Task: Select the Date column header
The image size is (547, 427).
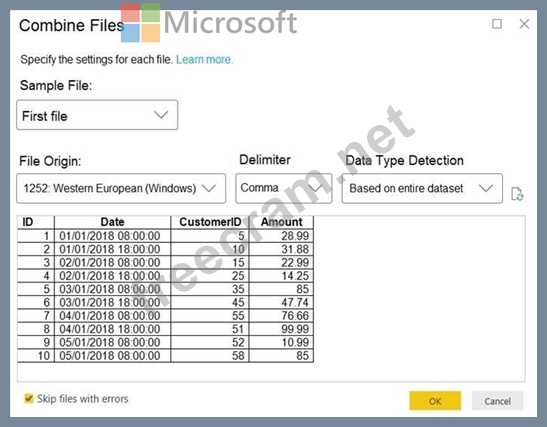Action: [x=112, y=222]
